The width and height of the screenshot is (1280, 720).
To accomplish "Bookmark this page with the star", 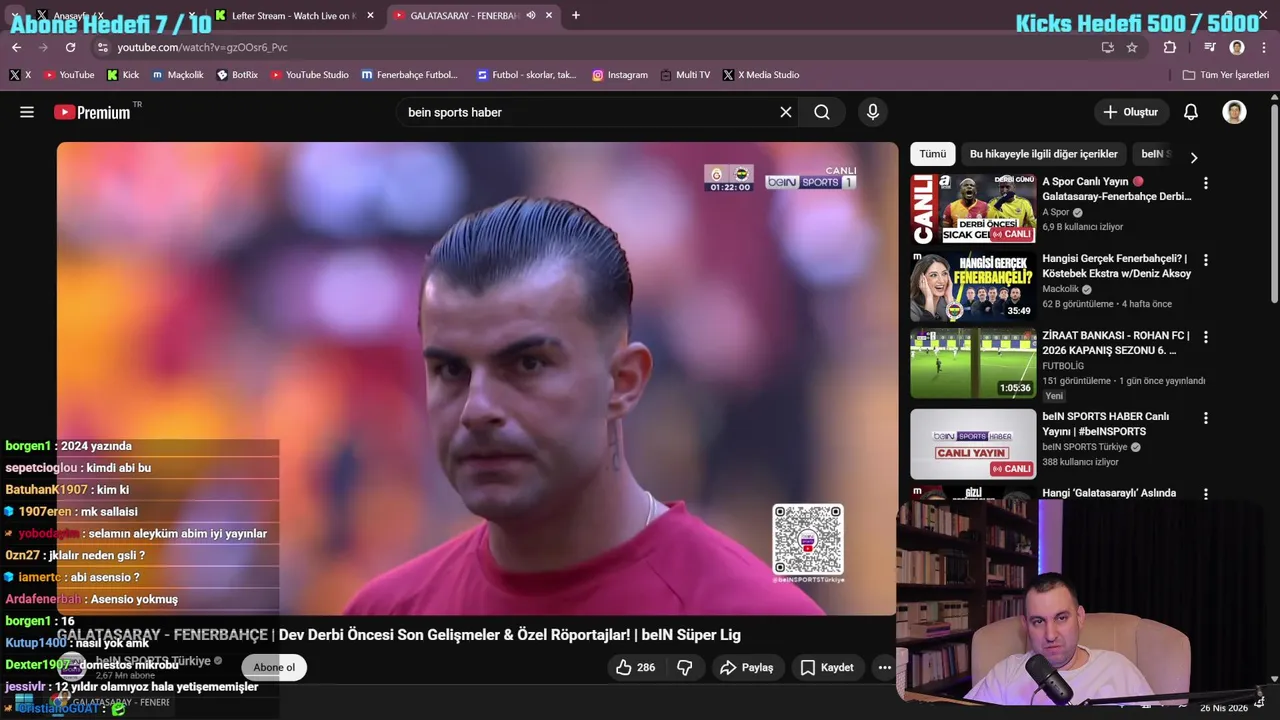I will 1132,47.
